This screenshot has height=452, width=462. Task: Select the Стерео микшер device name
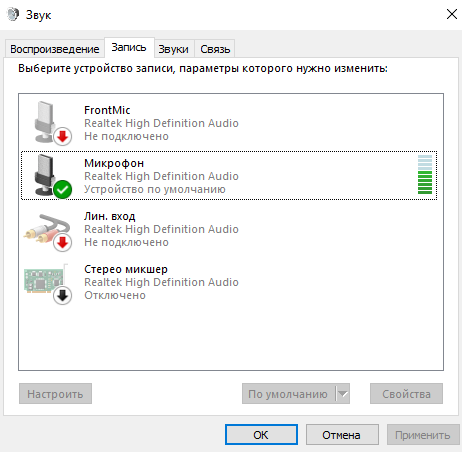[x=126, y=269]
